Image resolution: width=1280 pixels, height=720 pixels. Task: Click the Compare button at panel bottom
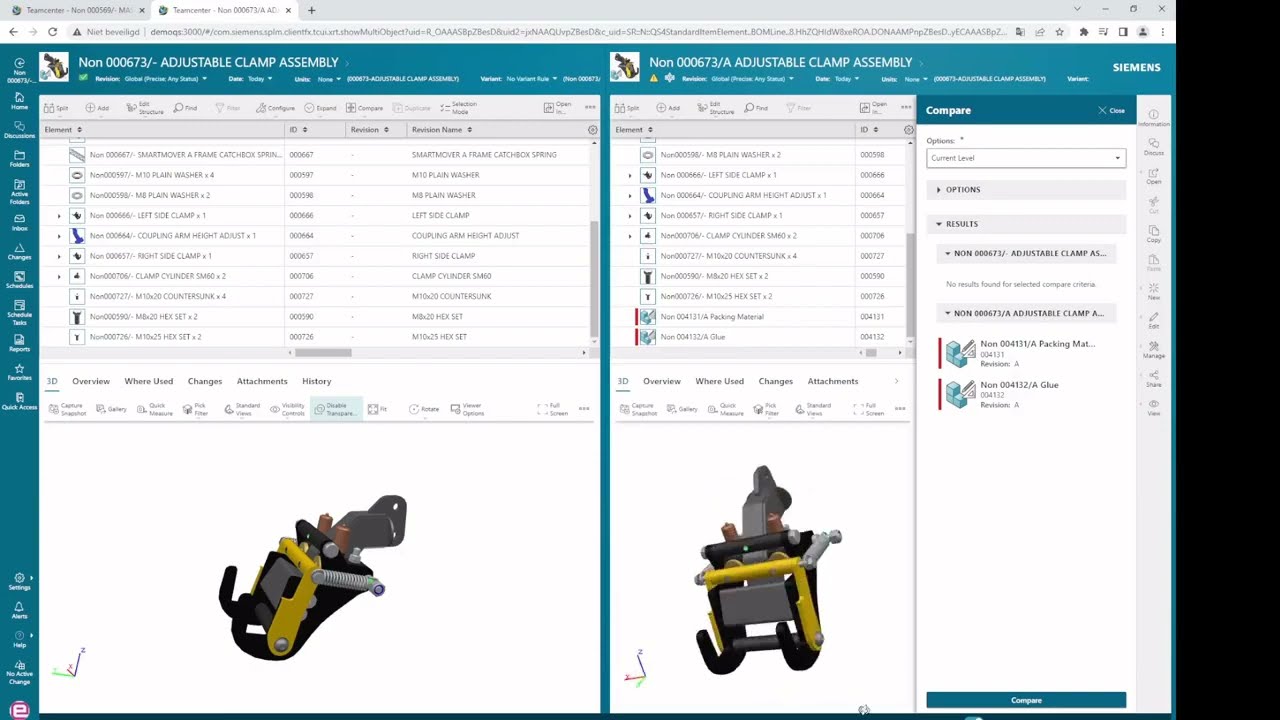click(x=1026, y=700)
